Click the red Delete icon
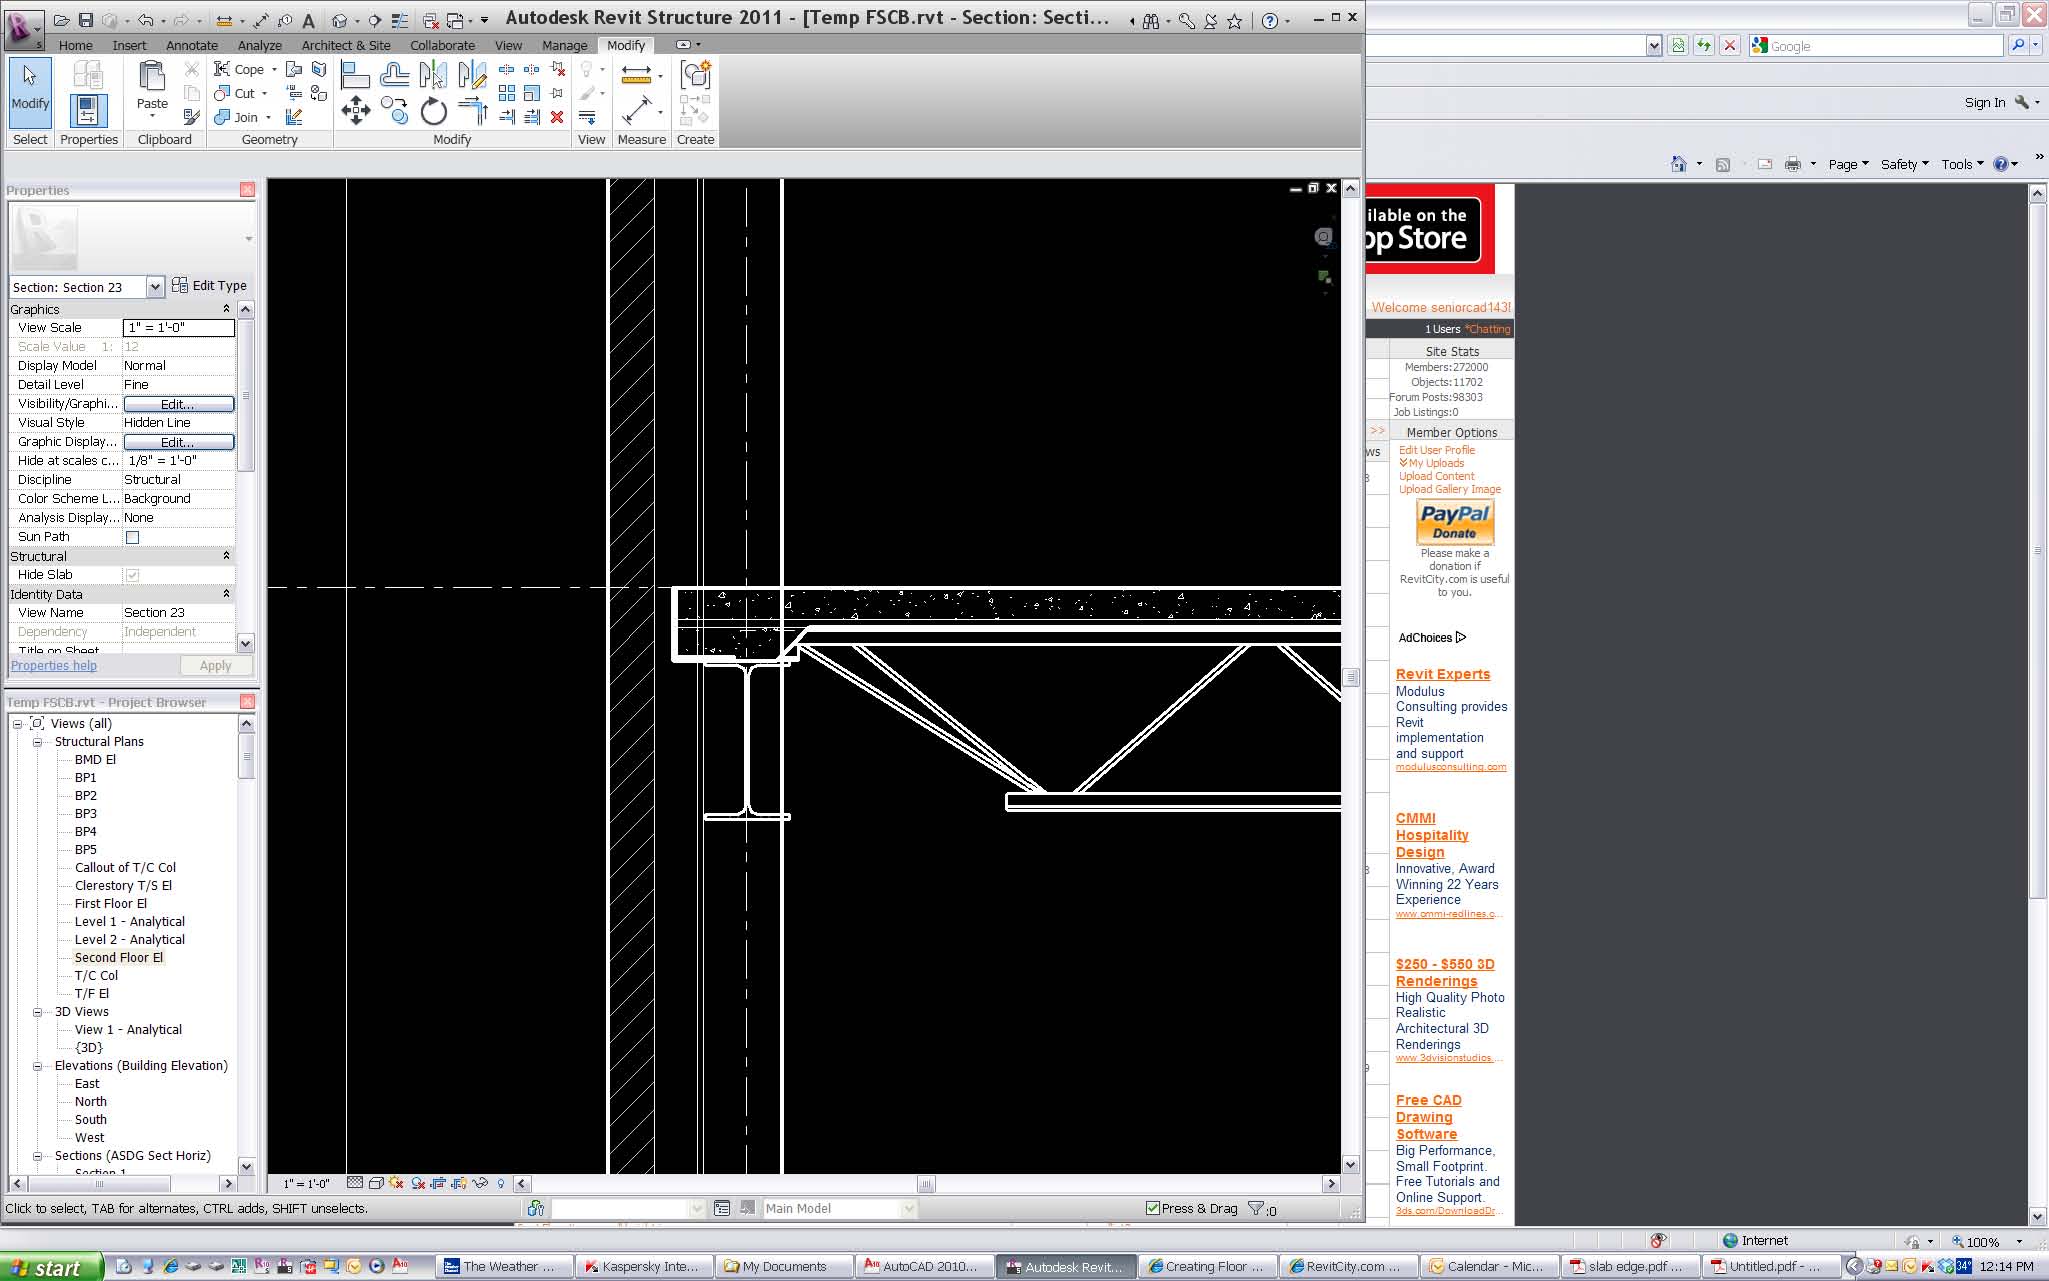Viewport: 2049px width, 1281px height. tap(557, 117)
